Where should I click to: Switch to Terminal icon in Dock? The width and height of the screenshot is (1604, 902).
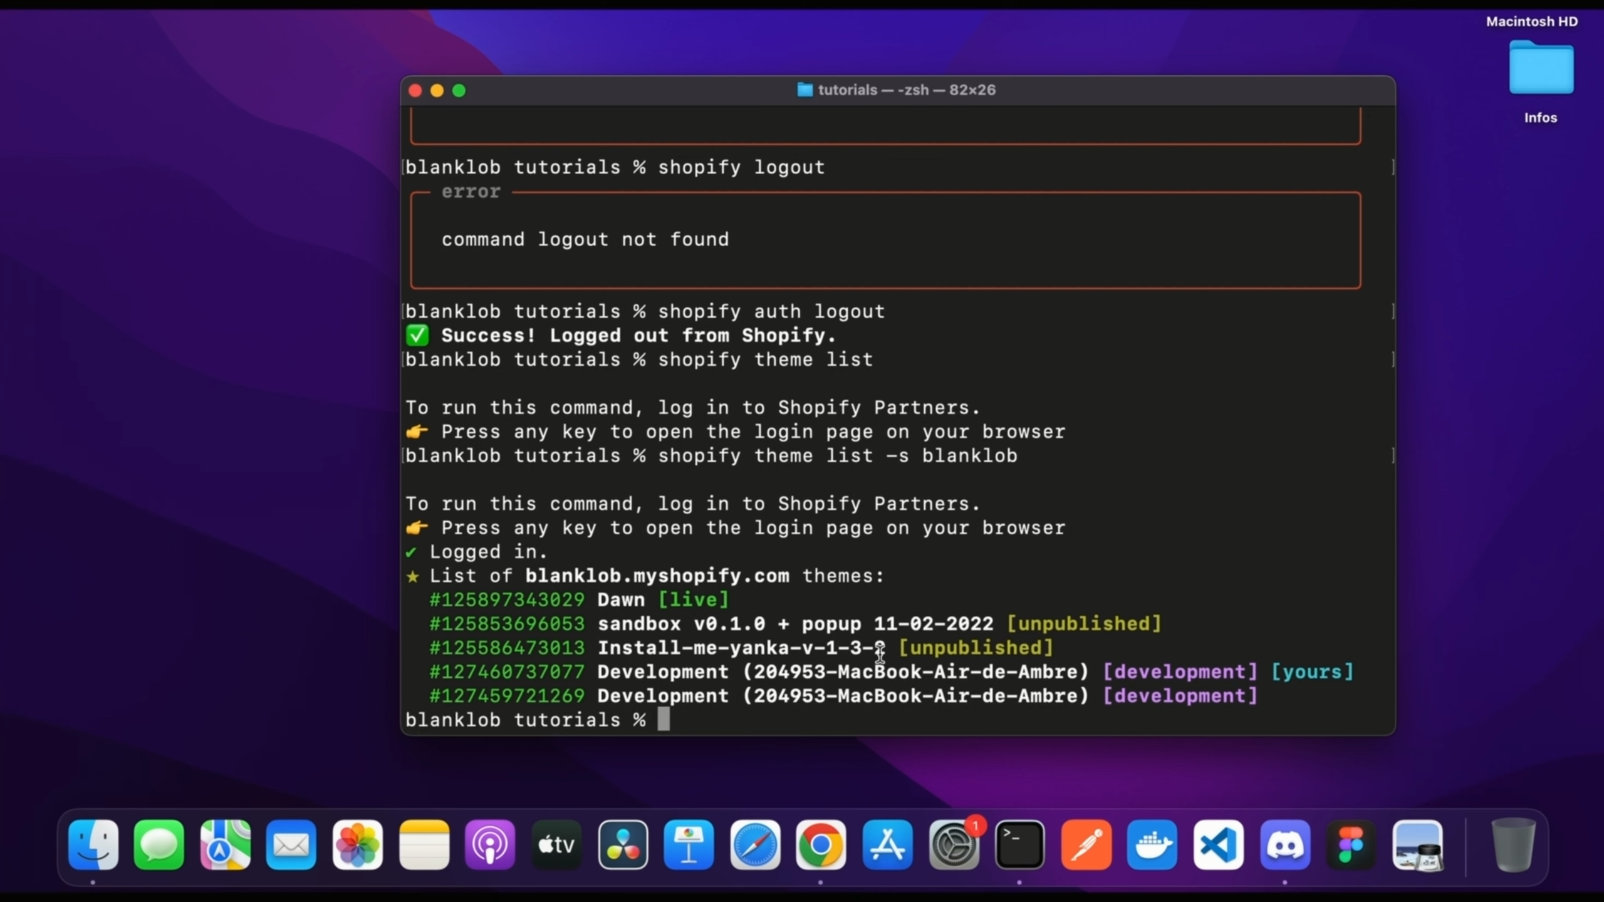click(1020, 845)
